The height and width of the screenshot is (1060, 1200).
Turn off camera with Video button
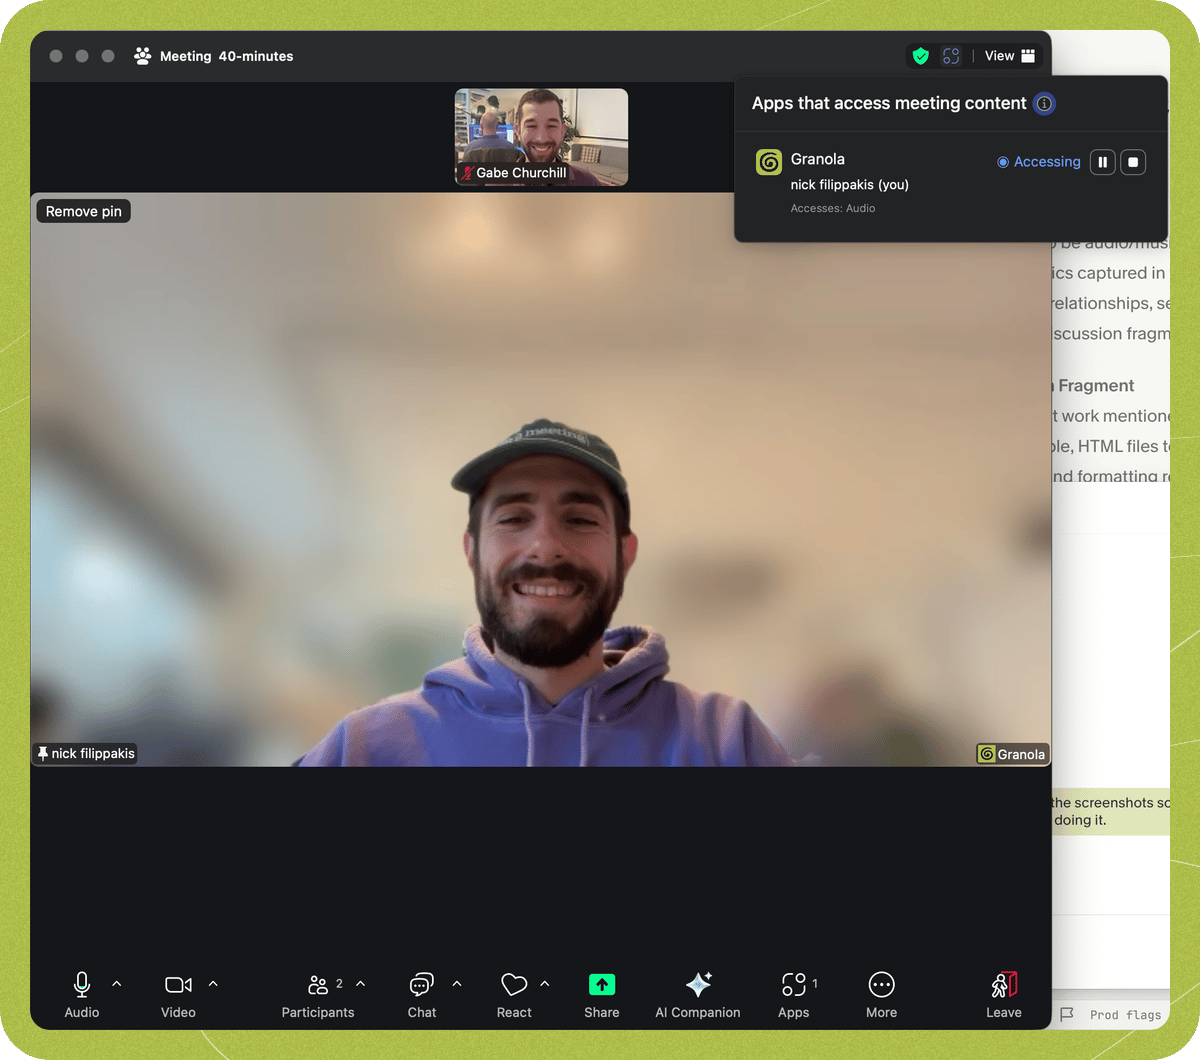click(178, 995)
